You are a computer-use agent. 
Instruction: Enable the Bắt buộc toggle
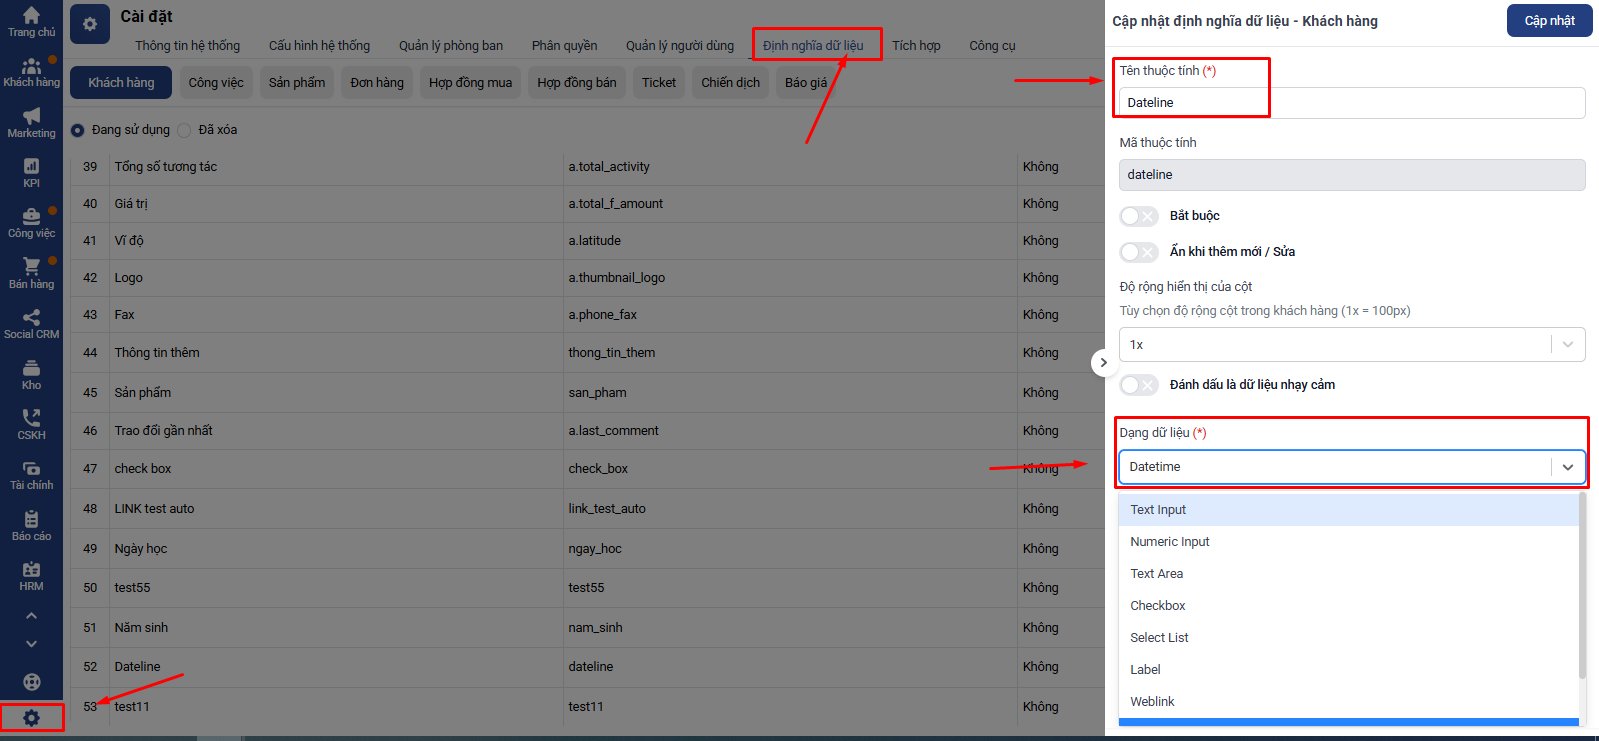click(1138, 216)
